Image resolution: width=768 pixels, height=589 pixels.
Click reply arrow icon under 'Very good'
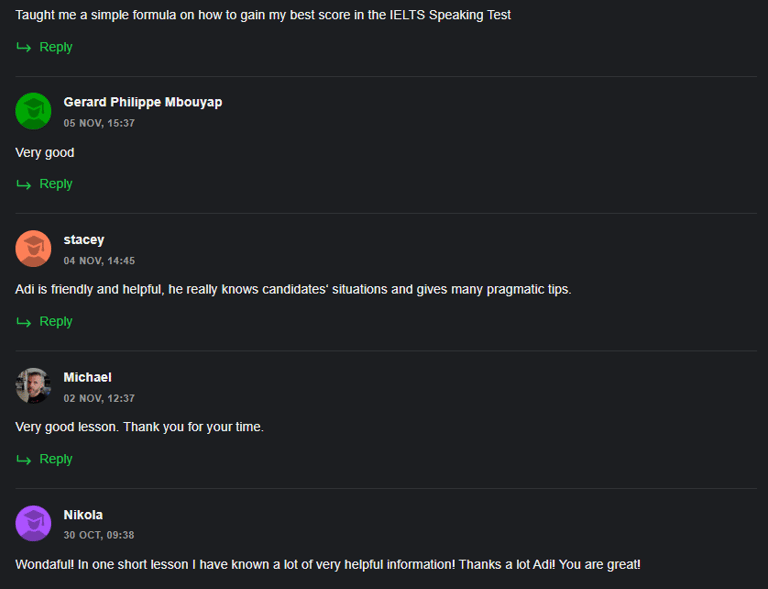pyautogui.click(x=24, y=184)
